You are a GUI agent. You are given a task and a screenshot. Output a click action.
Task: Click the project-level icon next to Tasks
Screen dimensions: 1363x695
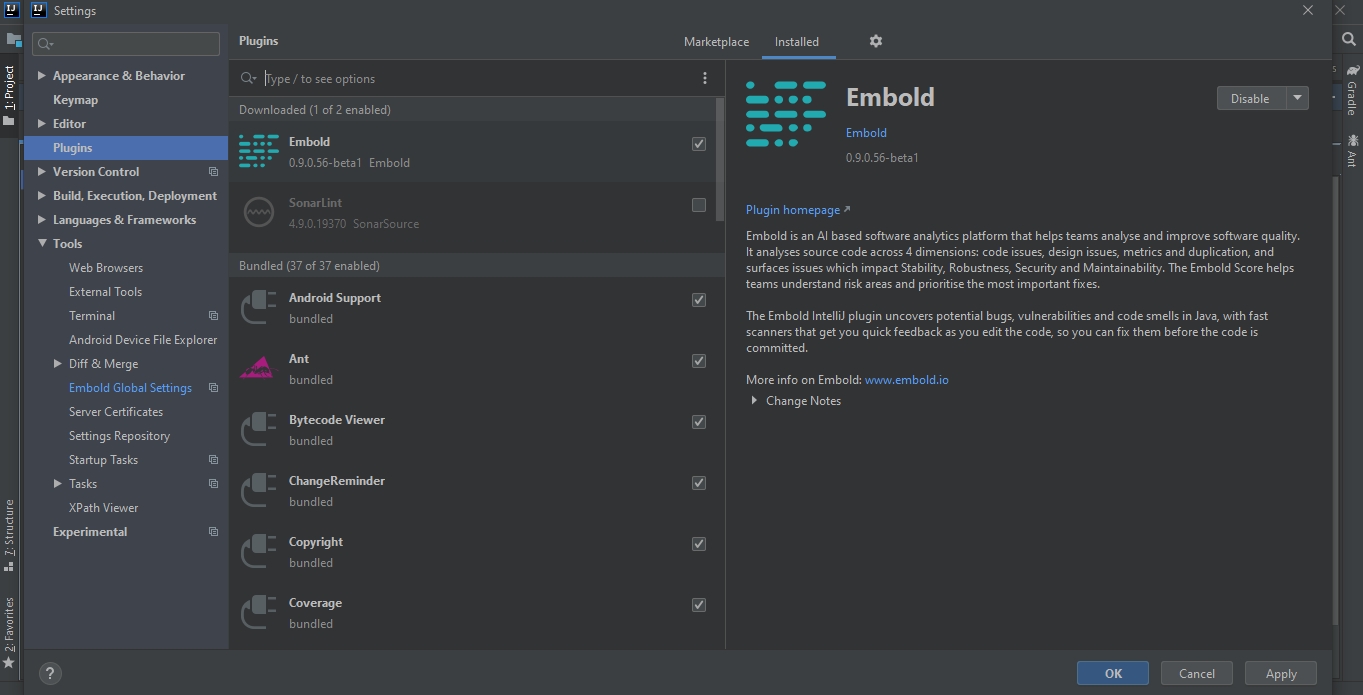point(213,484)
